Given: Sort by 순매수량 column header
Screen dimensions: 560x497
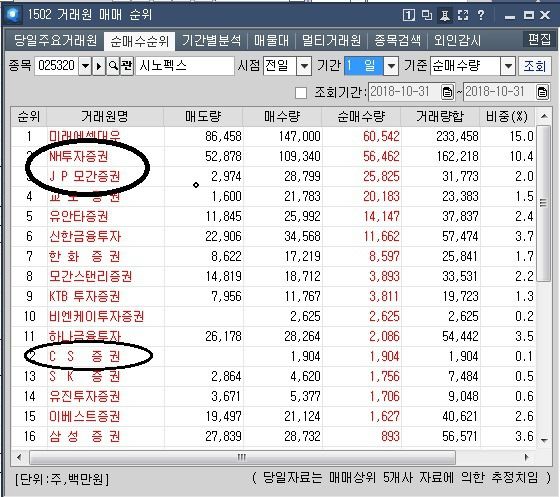Looking at the screenshot, I should tap(361, 116).
